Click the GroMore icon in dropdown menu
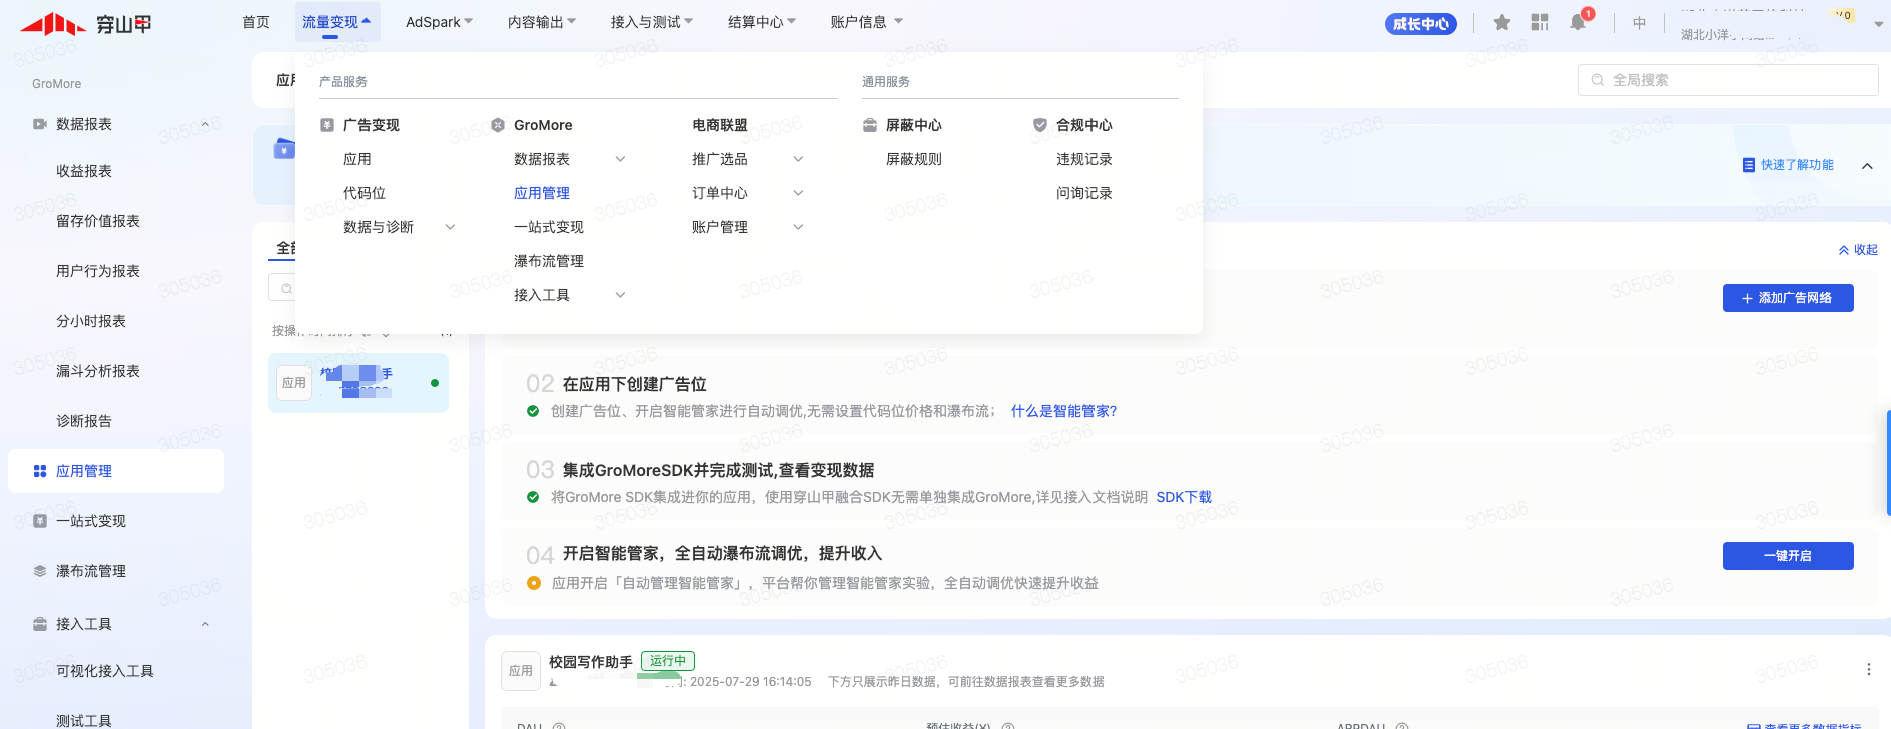The image size is (1891, 729). coord(498,125)
